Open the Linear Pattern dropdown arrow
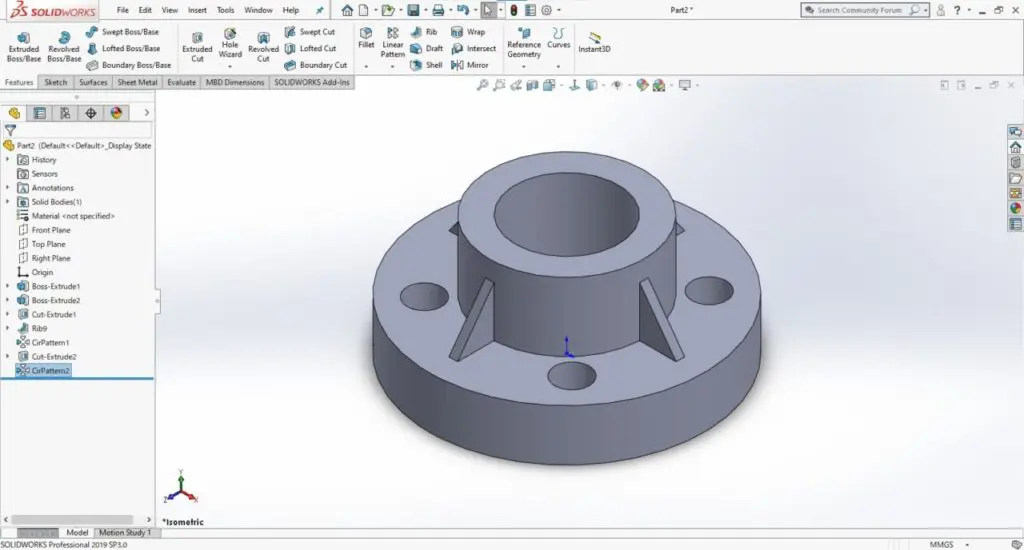The width and height of the screenshot is (1024, 550). click(393, 67)
